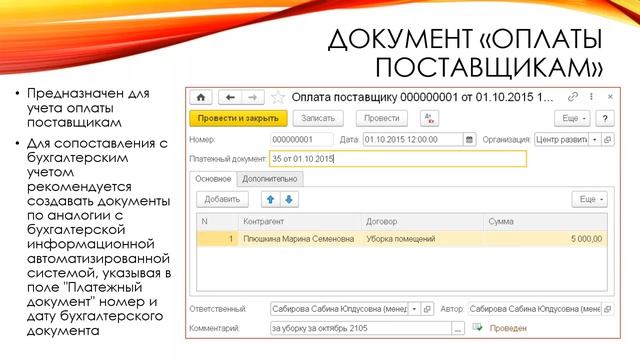Click the Договор column header
This screenshot has width=640, height=360.
tap(422, 222)
